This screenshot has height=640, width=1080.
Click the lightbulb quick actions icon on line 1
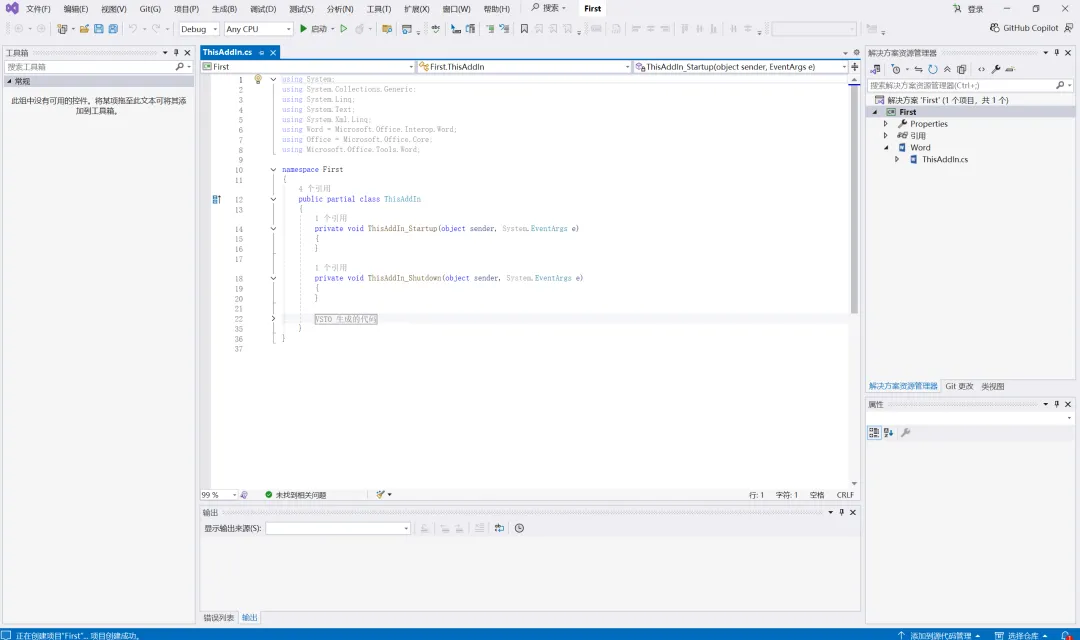(258, 79)
